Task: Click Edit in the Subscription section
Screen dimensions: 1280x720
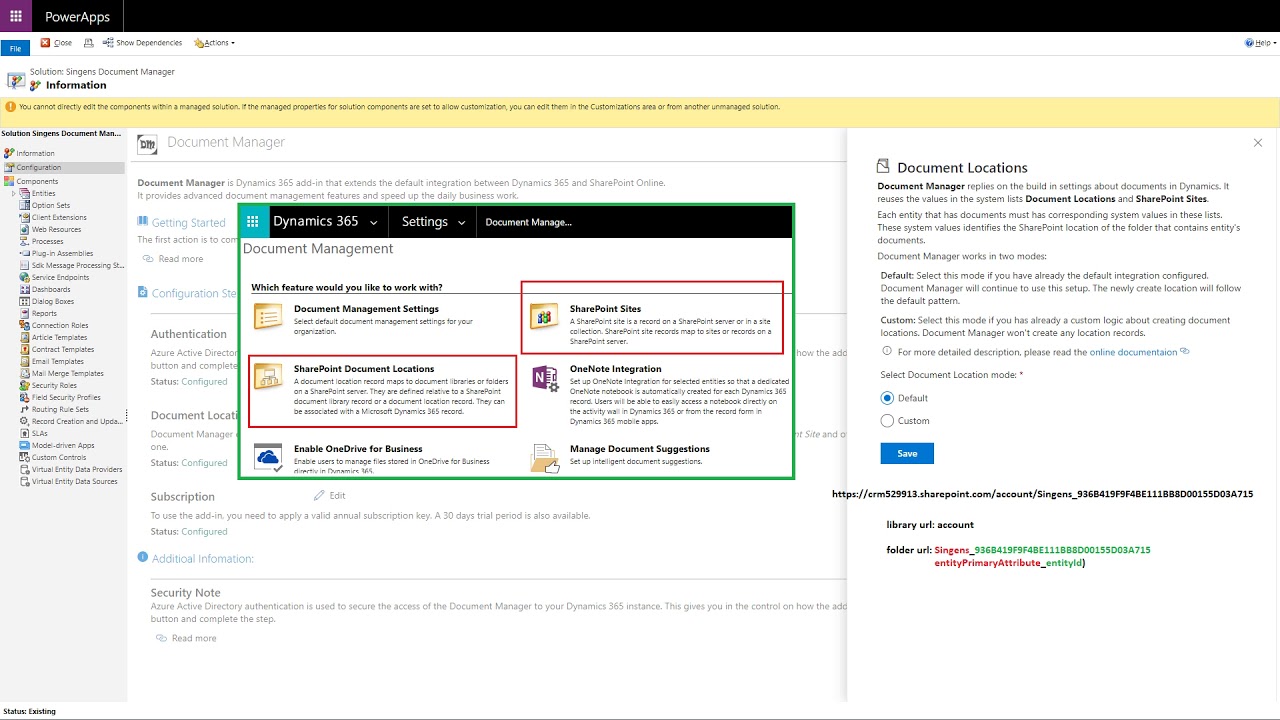Action: tap(337, 495)
